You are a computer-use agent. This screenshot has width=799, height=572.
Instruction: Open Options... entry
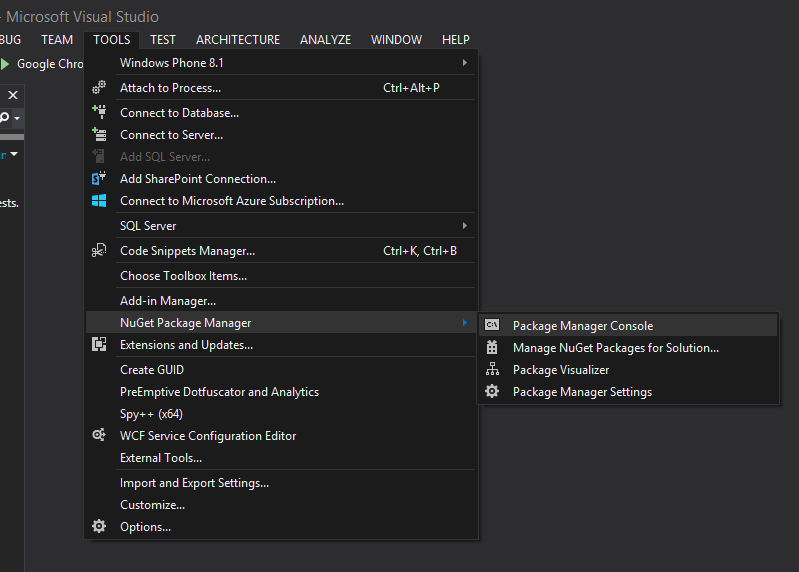(x=281, y=527)
